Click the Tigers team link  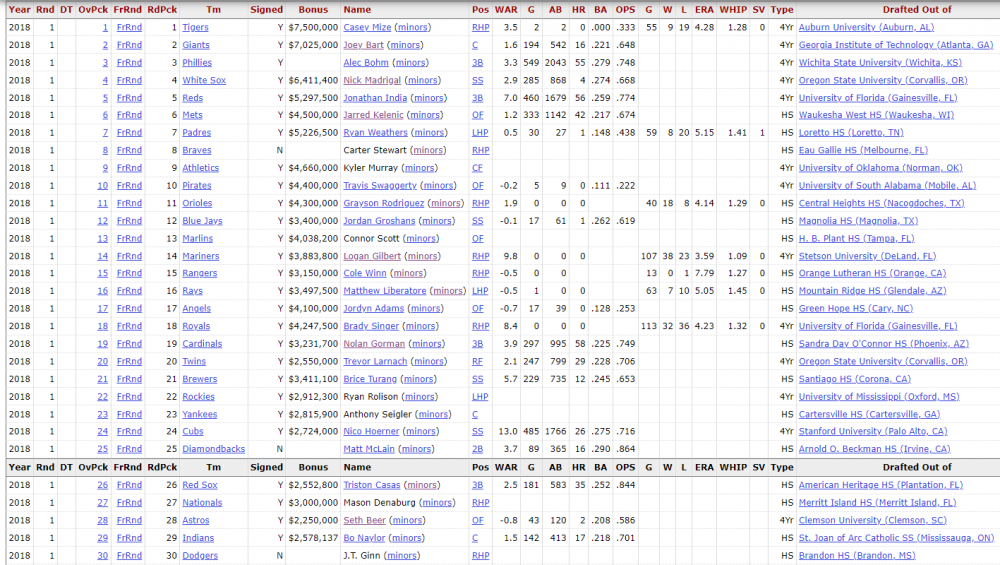tap(195, 28)
